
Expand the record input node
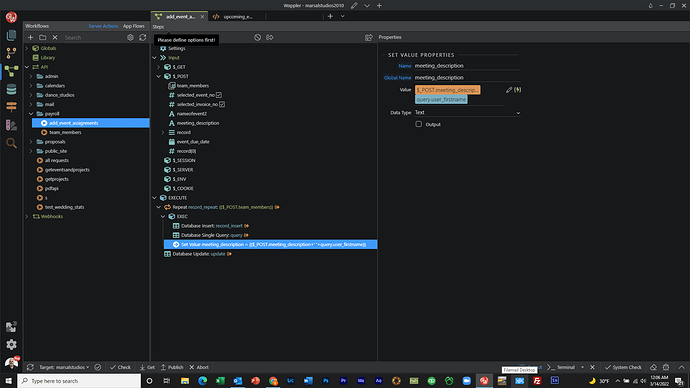pyautogui.click(x=163, y=132)
